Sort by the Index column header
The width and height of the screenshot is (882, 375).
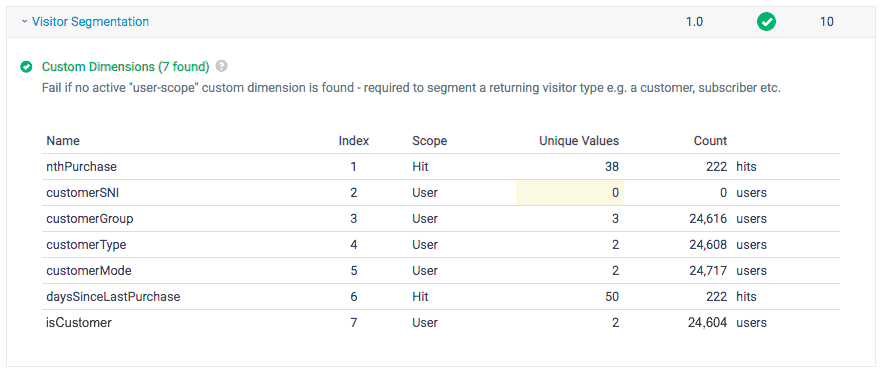[x=354, y=141]
